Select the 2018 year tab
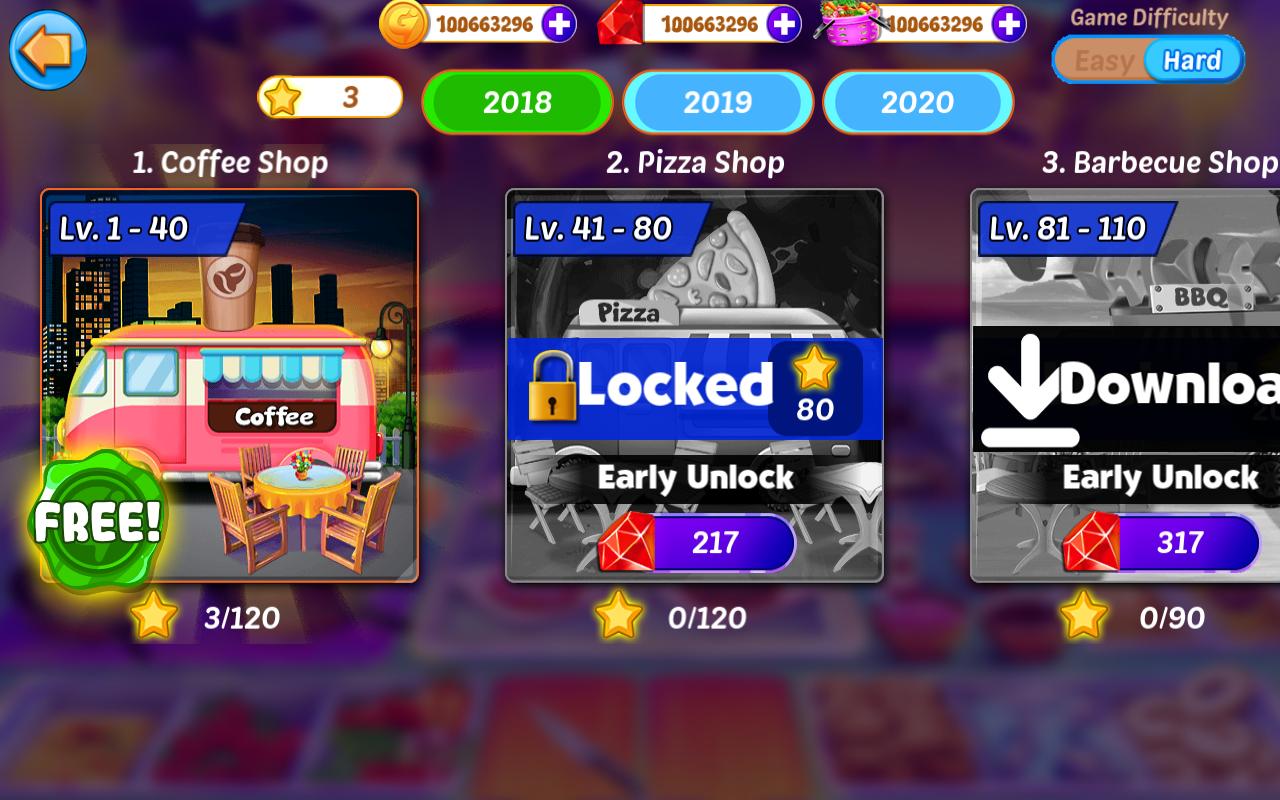The image size is (1280, 800). [517, 102]
